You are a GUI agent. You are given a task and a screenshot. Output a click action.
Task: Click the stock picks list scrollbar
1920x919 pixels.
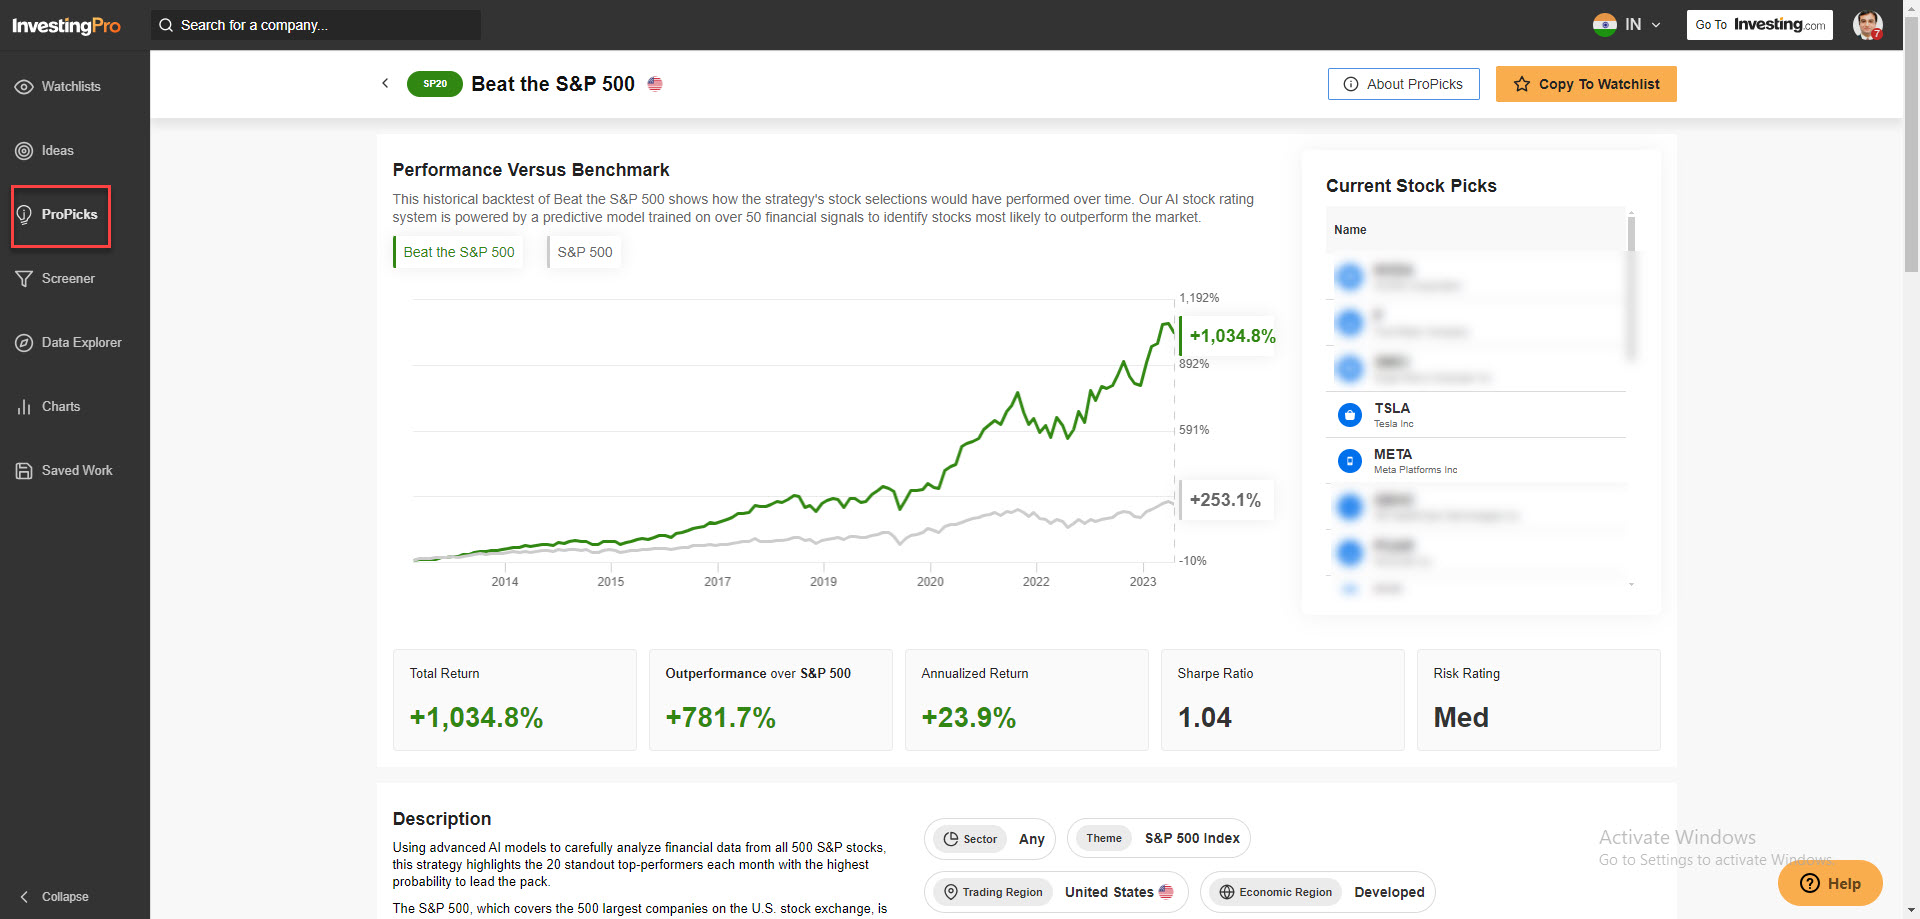point(1631,235)
